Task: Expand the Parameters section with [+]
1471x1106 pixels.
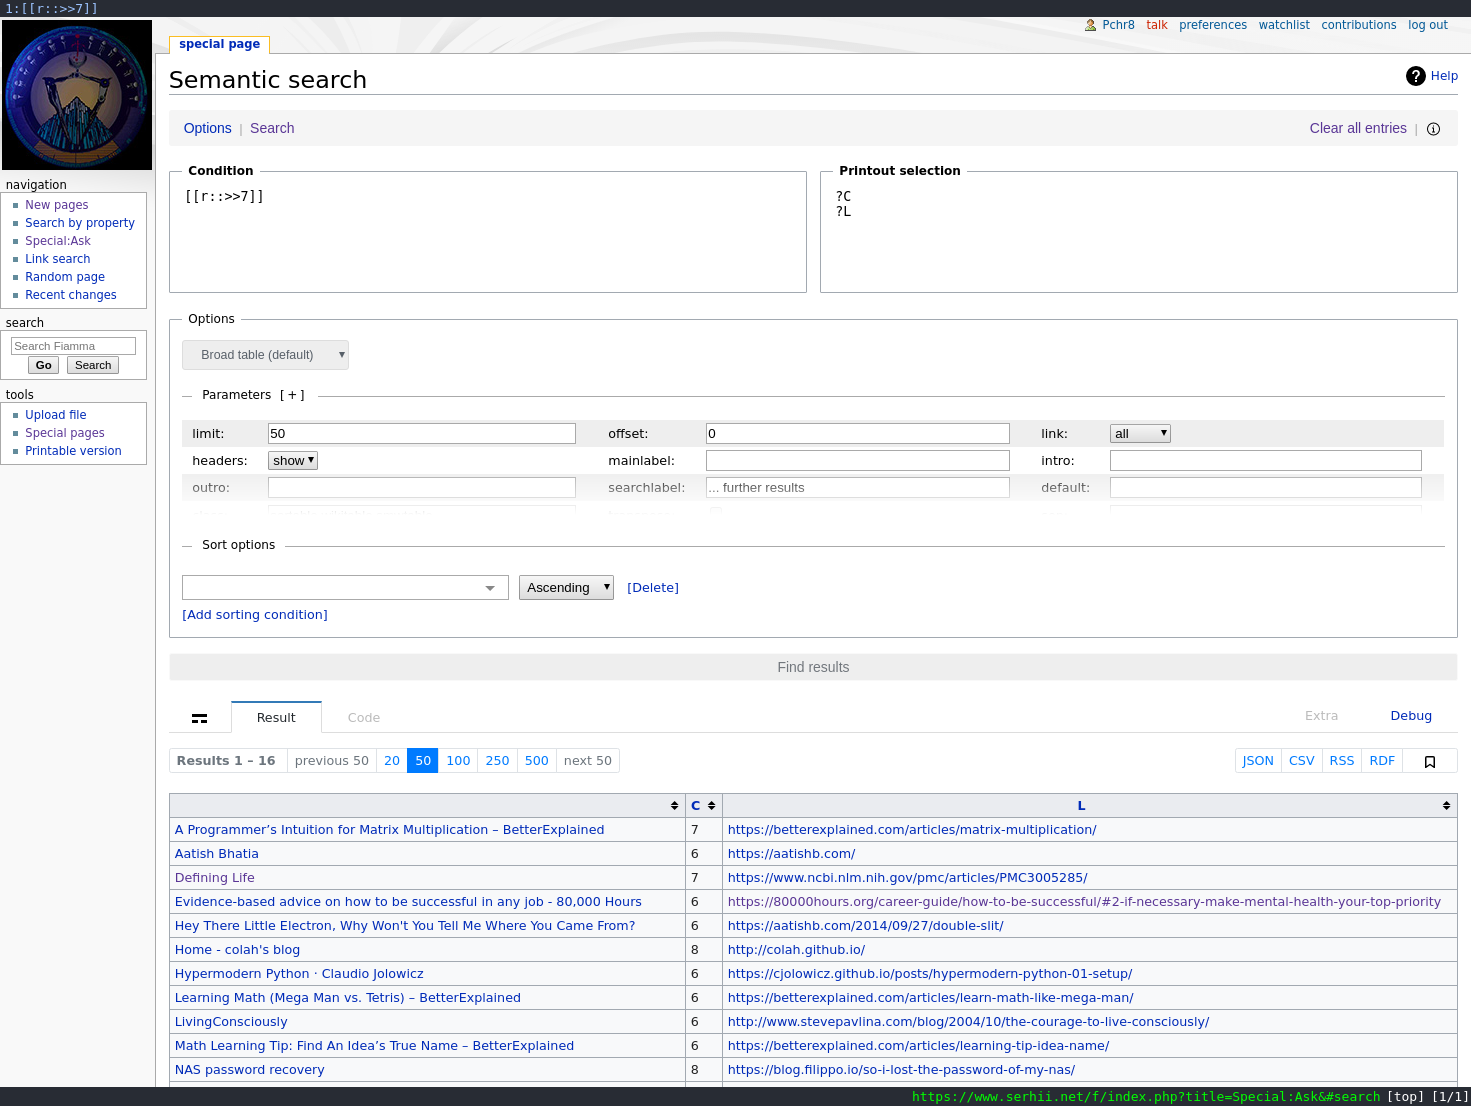Action: (292, 395)
